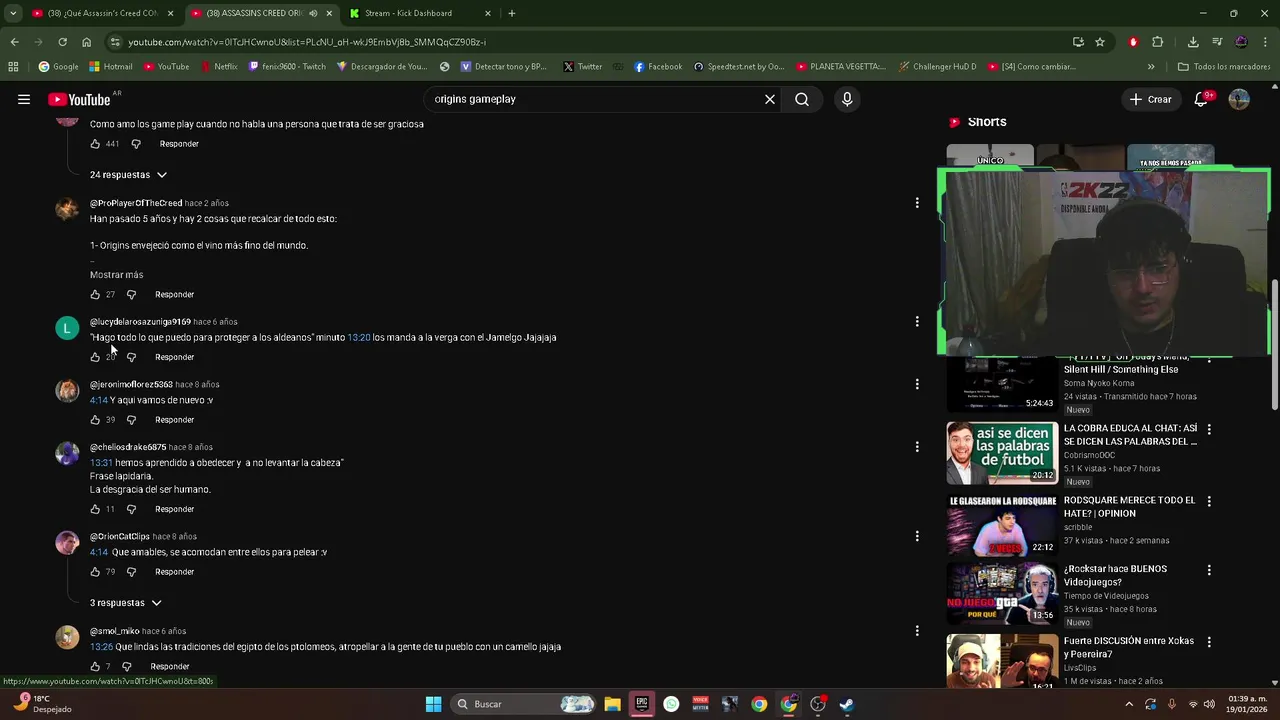Like @jeronimoflorez5363's comment
The height and width of the screenshot is (720, 1280).
tap(95, 420)
